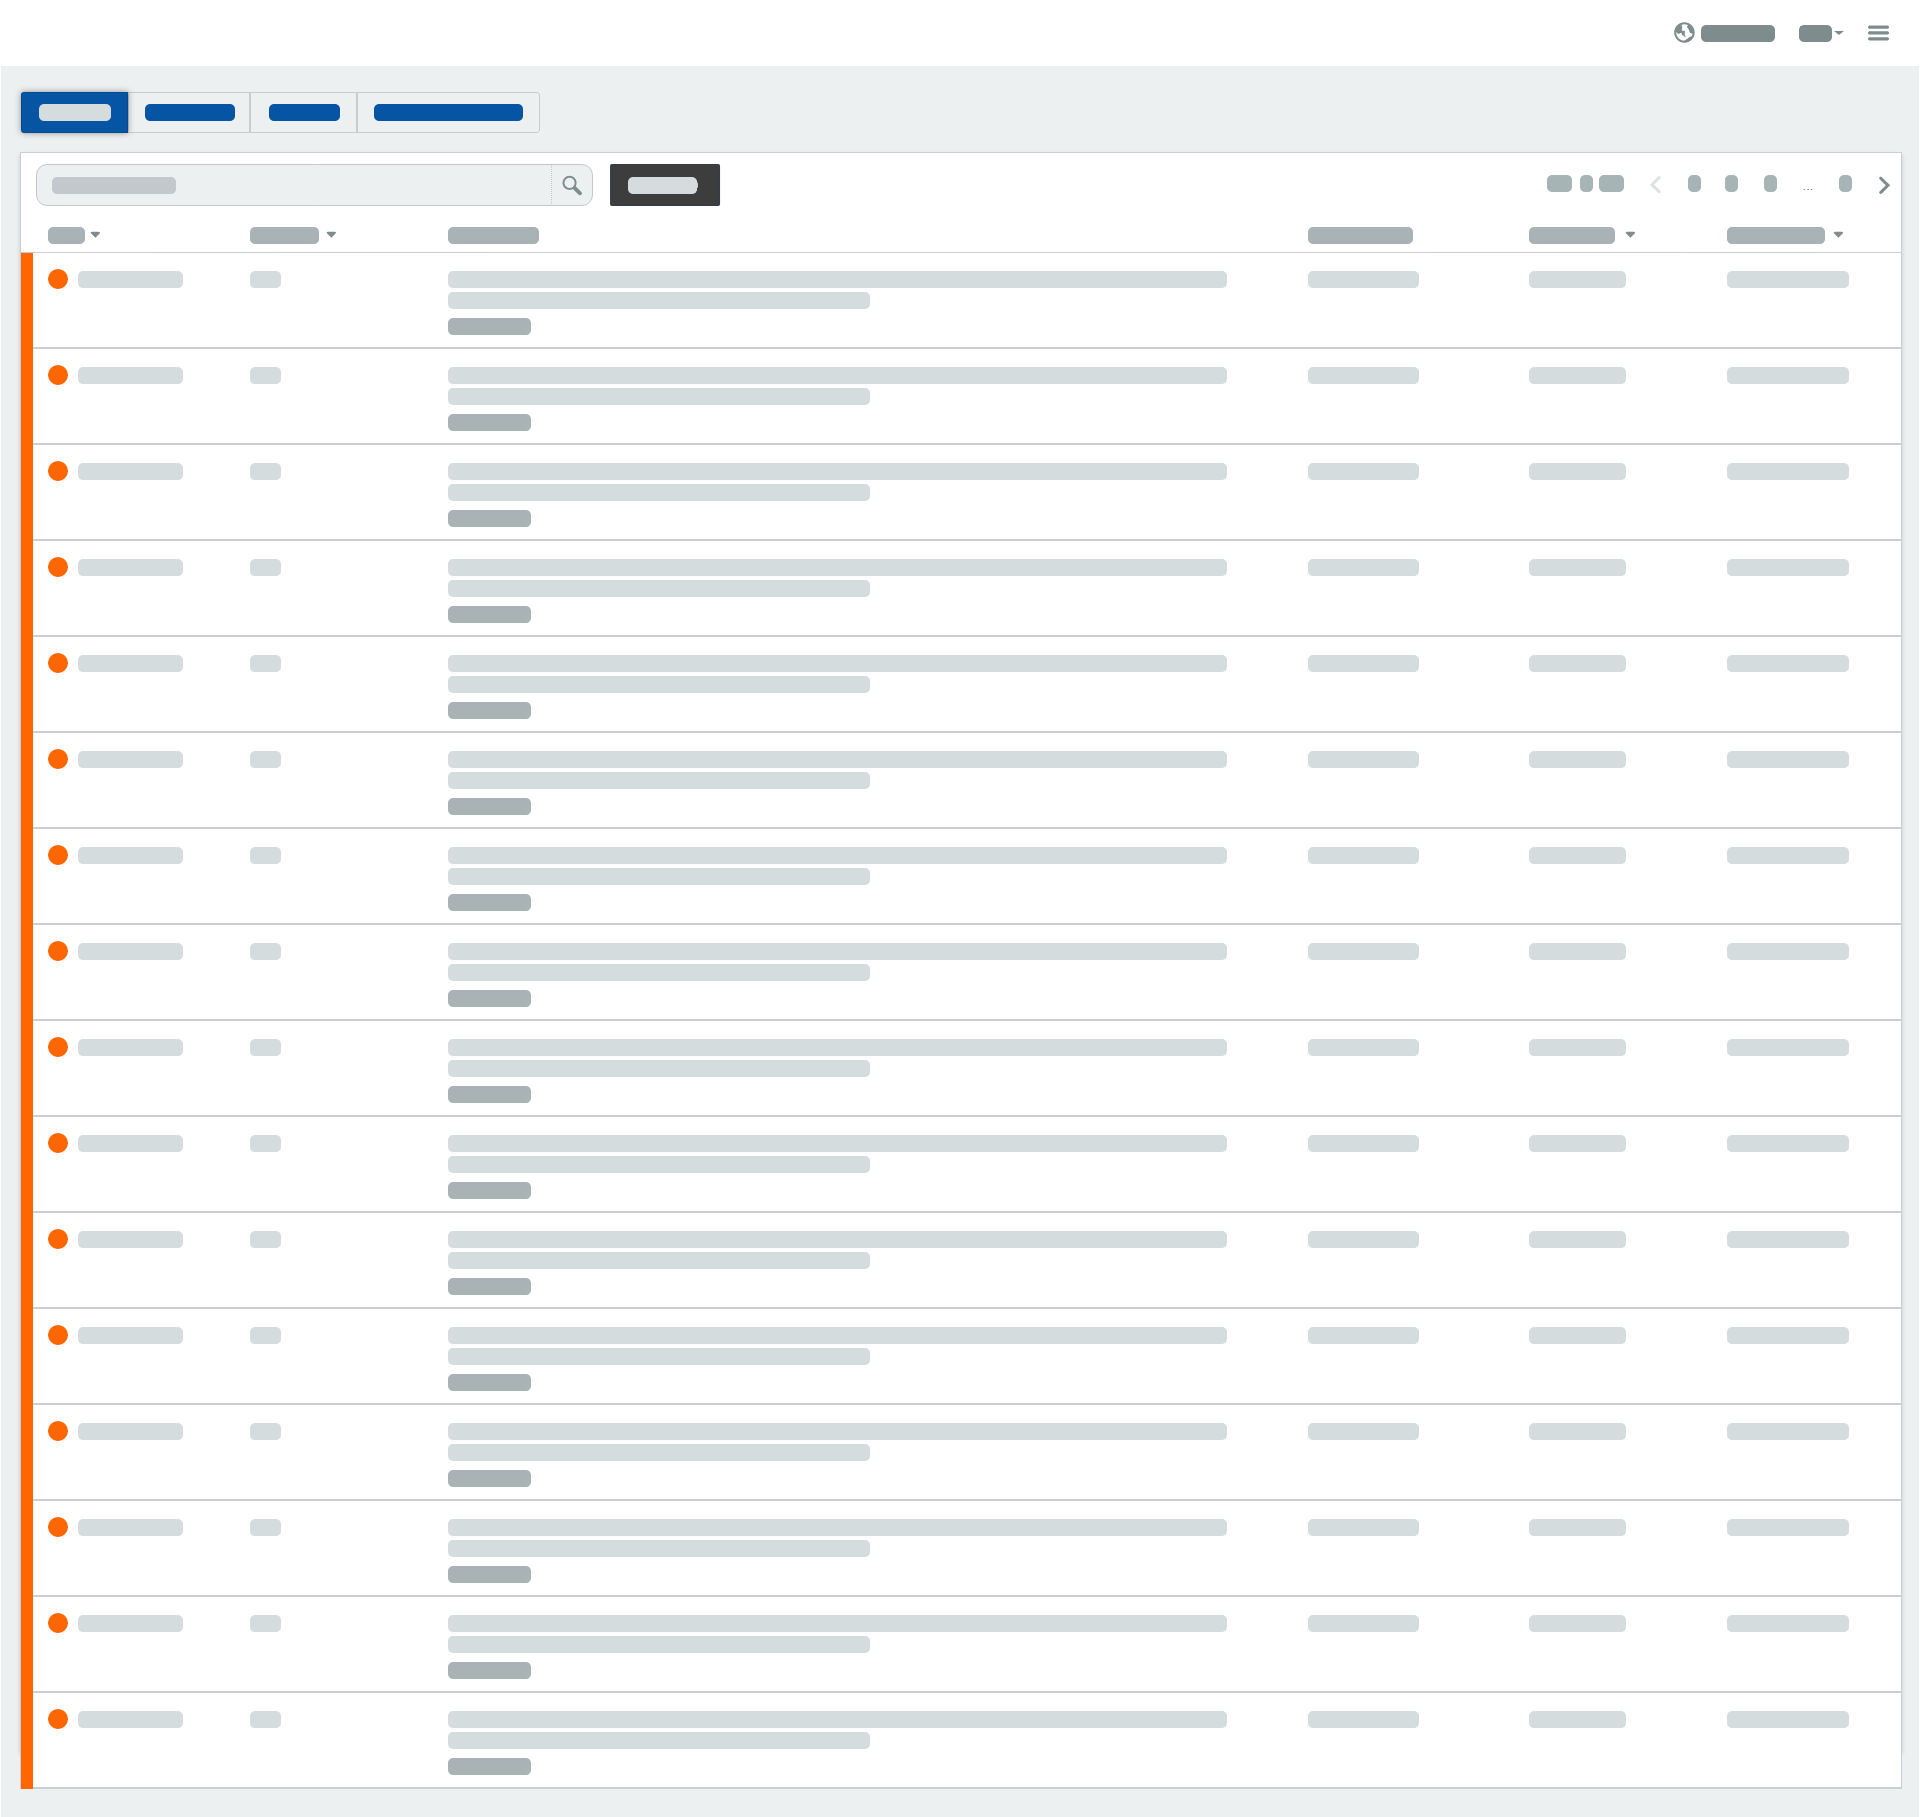1920x1817 pixels.
Task: Open the hamburger menu at top right
Action: (1879, 33)
